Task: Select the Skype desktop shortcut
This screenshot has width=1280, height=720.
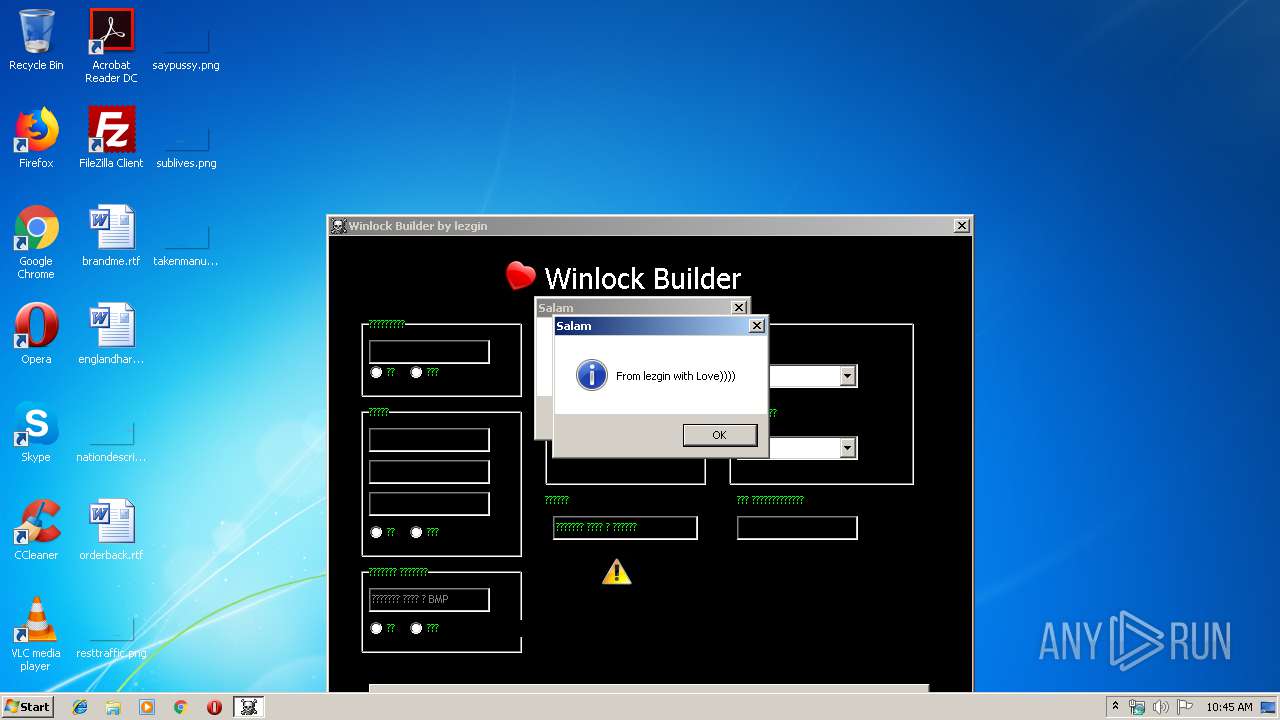Action: [x=36, y=432]
